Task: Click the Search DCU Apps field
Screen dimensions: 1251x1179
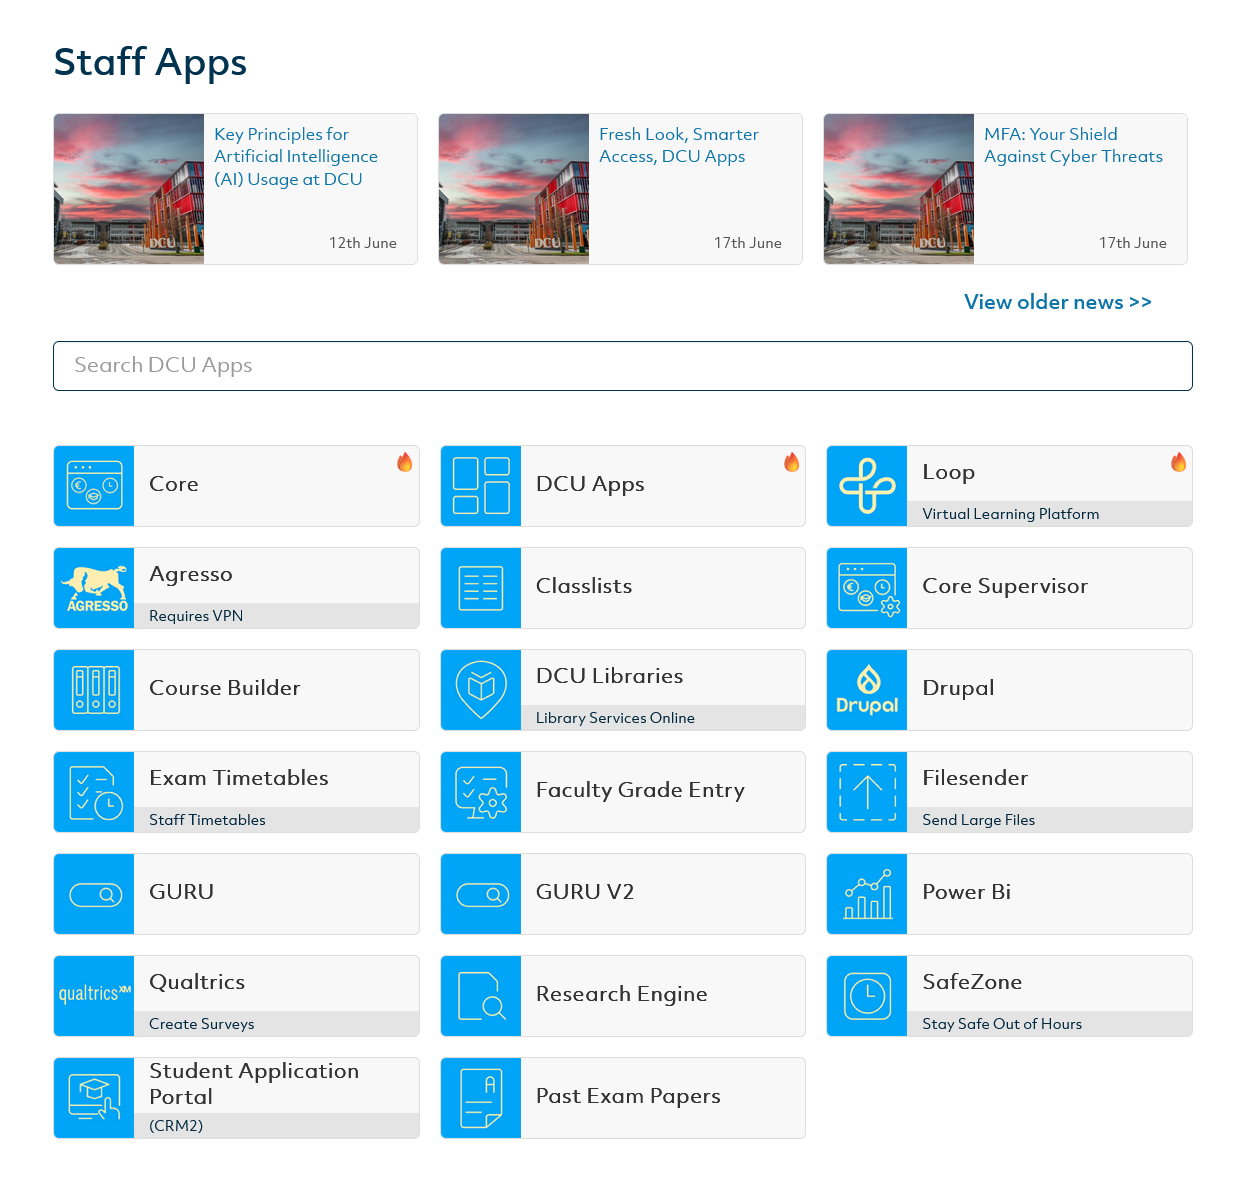Action: [623, 366]
